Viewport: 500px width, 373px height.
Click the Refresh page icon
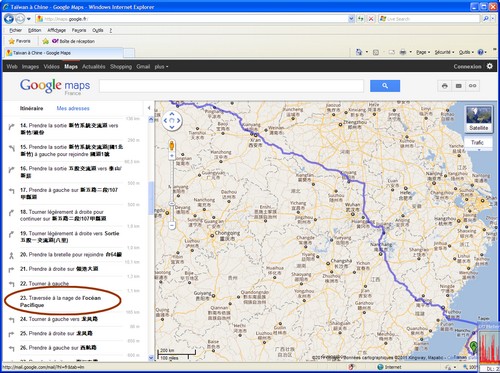click(x=361, y=19)
